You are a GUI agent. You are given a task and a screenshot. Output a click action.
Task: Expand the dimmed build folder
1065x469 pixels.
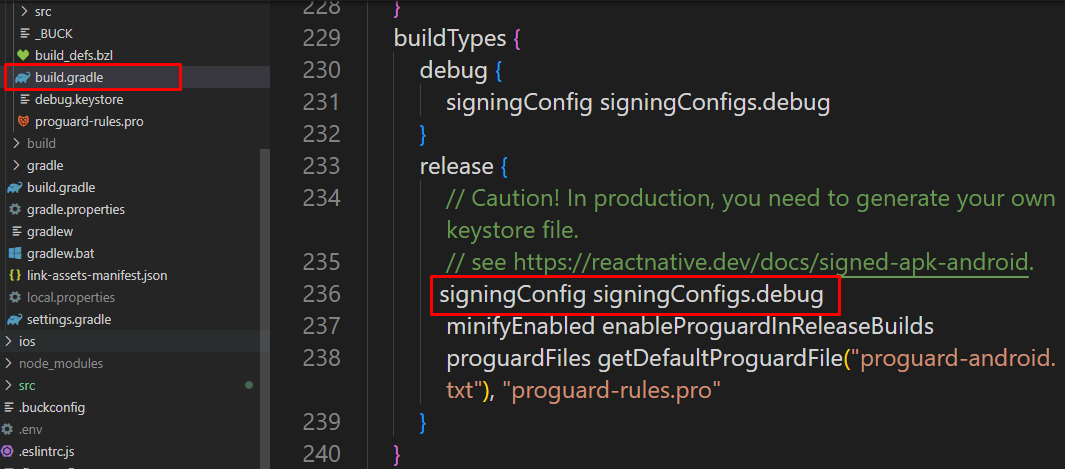coord(16,143)
